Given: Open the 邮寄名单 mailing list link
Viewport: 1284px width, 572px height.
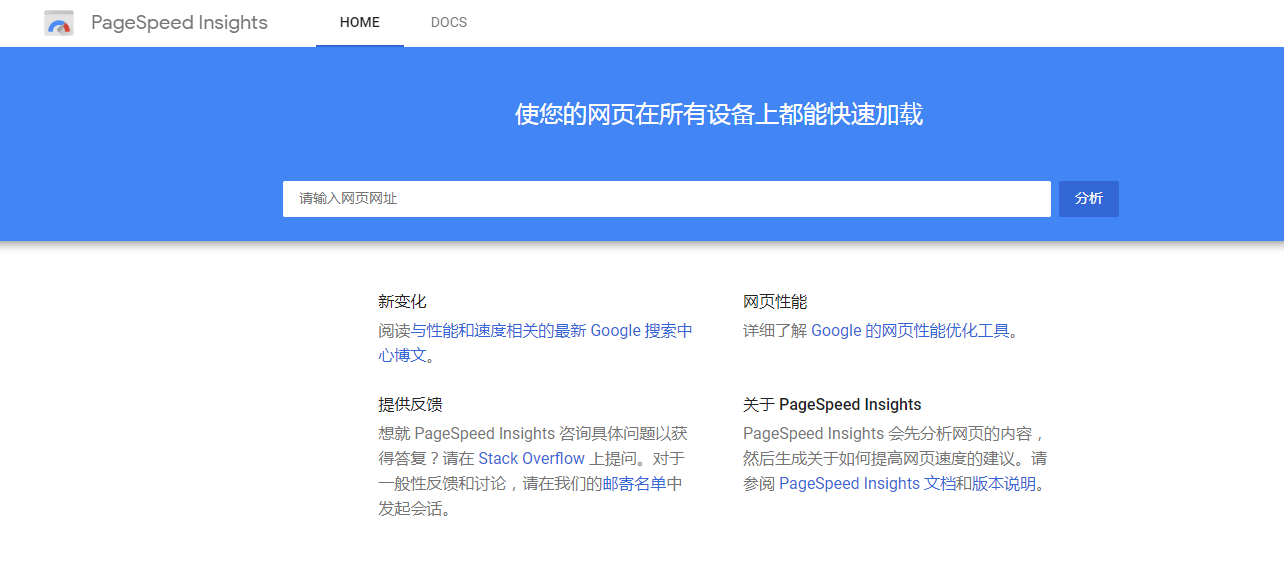Looking at the screenshot, I should [634, 484].
